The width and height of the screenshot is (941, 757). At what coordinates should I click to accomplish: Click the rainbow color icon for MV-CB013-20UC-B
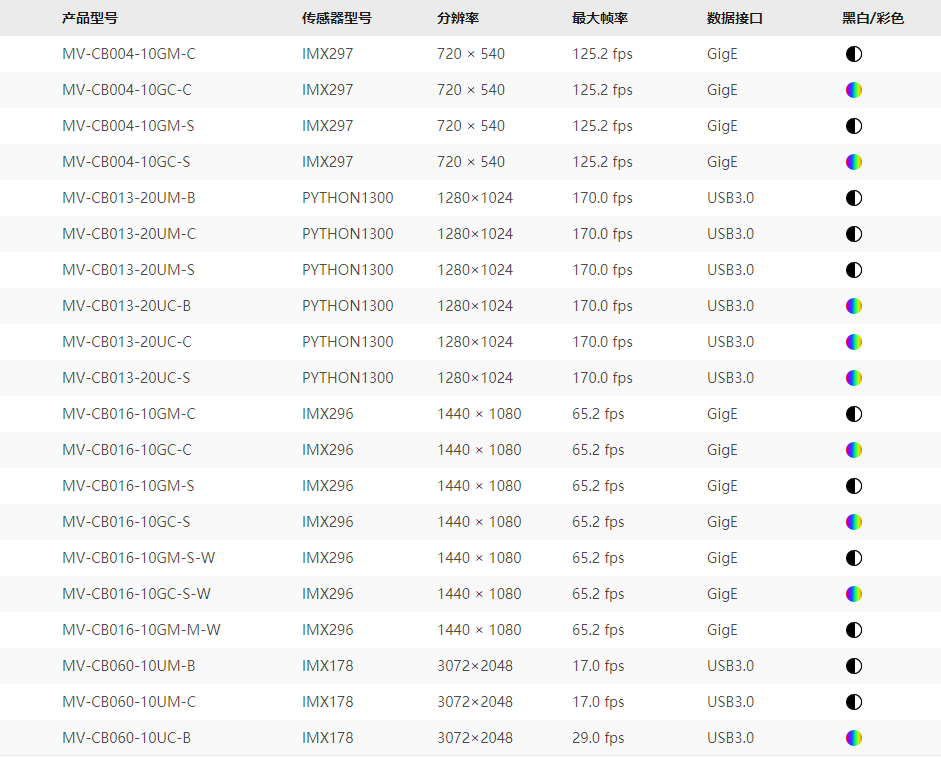pyautogui.click(x=853, y=306)
